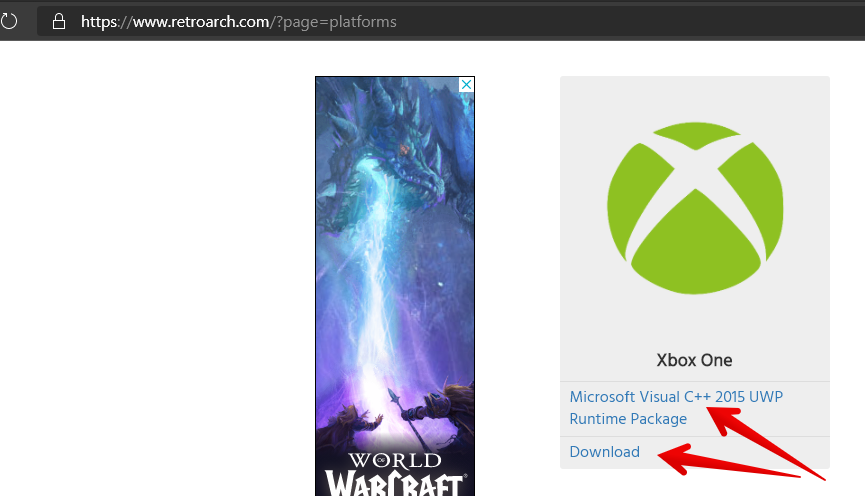The width and height of the screenshot is (865, 496).
Task: Select the retroarch.com URL in address bar
Action: [x=238, y=22]
